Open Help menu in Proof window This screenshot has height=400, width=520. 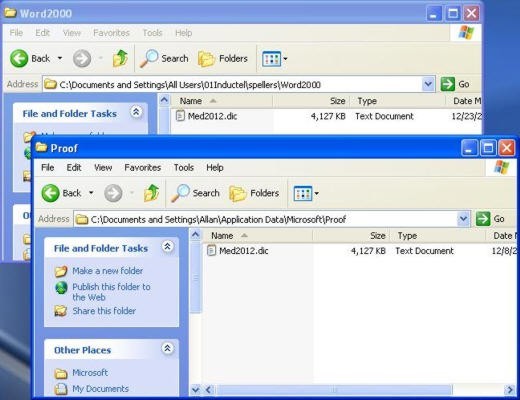click(x=215, y=167)
